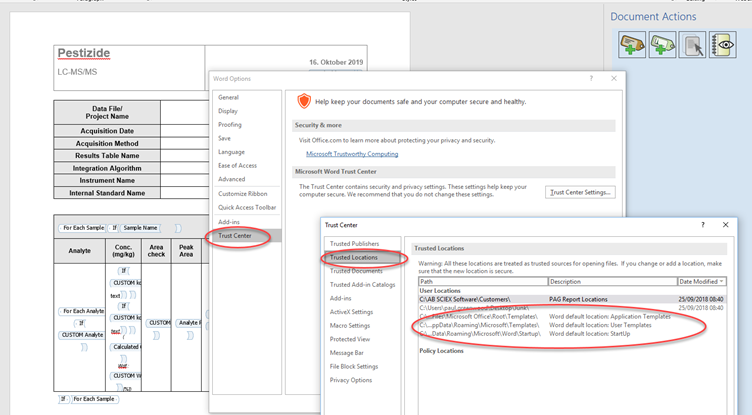The width and height of the screenshot is (752, 415).
Task: Click the Acquisition Date table cell
Action: (x=107, y=131)
